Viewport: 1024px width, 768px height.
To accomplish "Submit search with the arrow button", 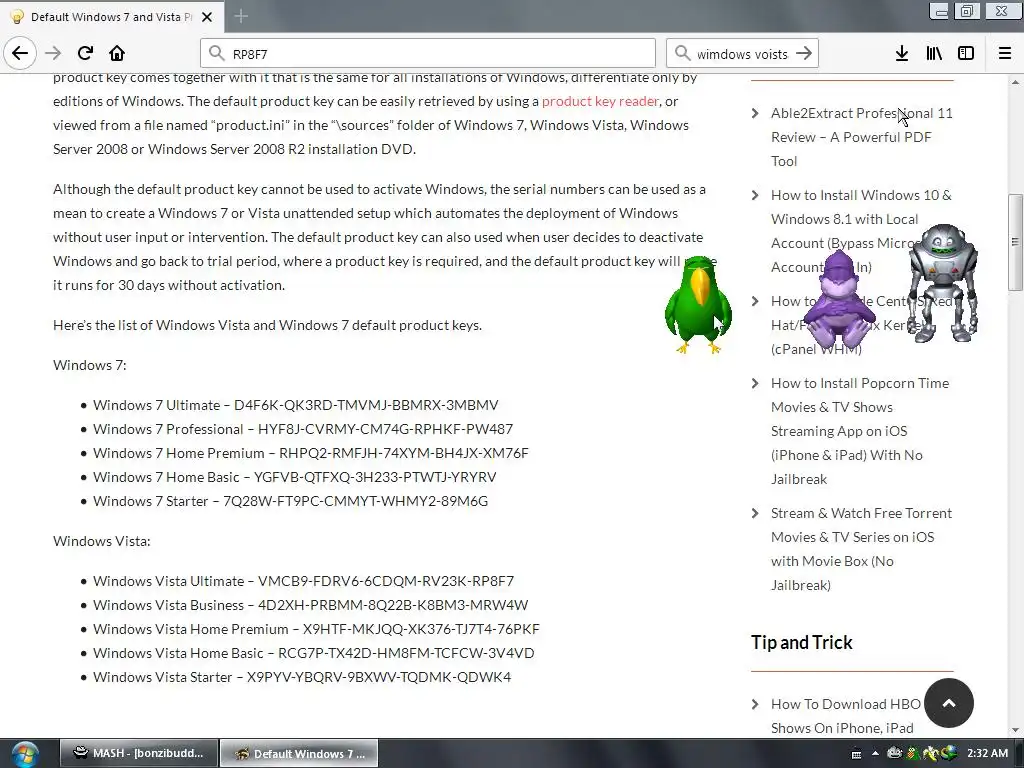I will click(805, 54).
